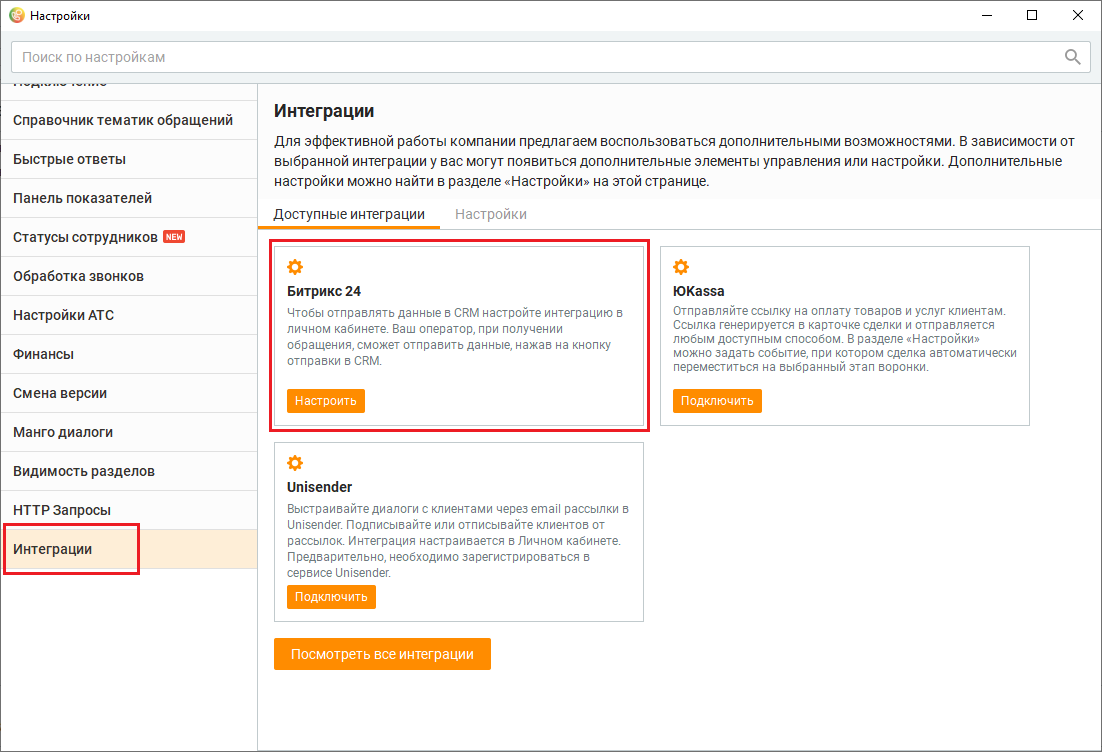Image resolution: width=1102 pixels, height=752 pixels.
Task: Click the Unisender gear icon
Action: click(x=295, y=463)
